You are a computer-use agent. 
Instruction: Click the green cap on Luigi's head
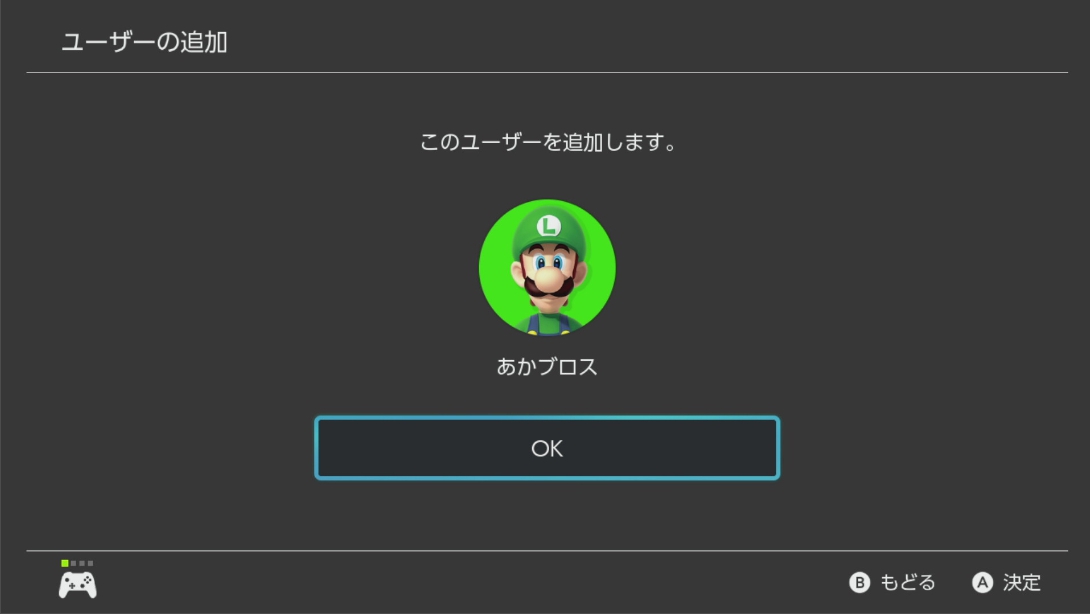(x=549, y=229)
